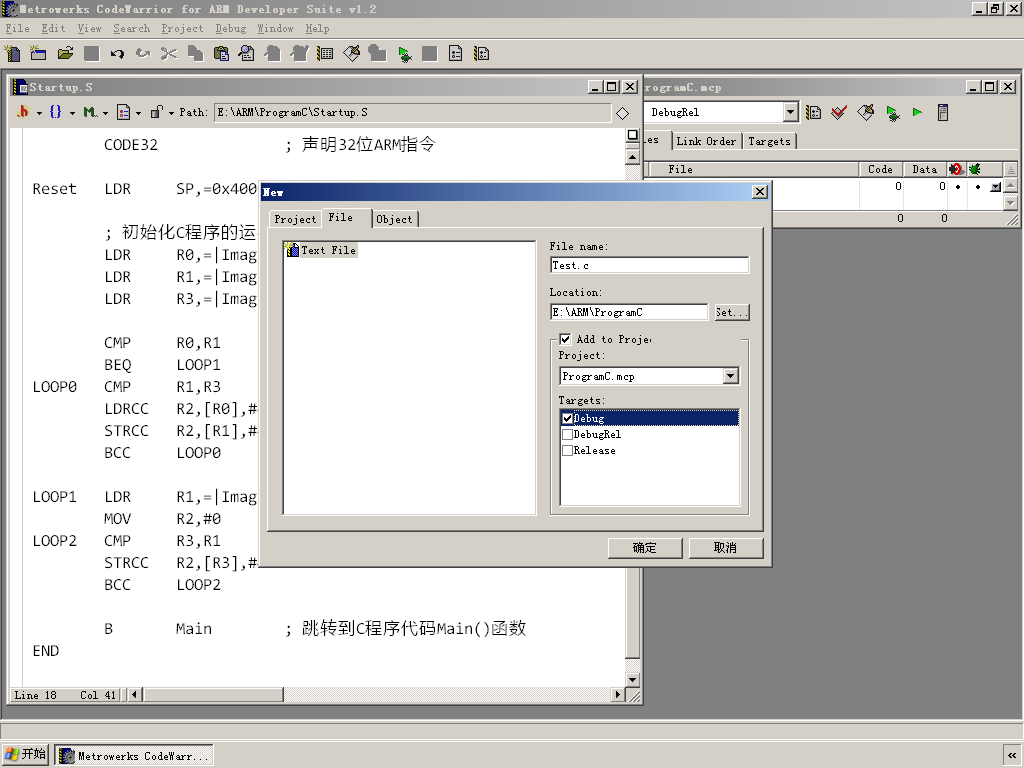Open the DebugRel target dropdown in project window
Viewport: 1024px width, 768px height.
coord(791,112)
